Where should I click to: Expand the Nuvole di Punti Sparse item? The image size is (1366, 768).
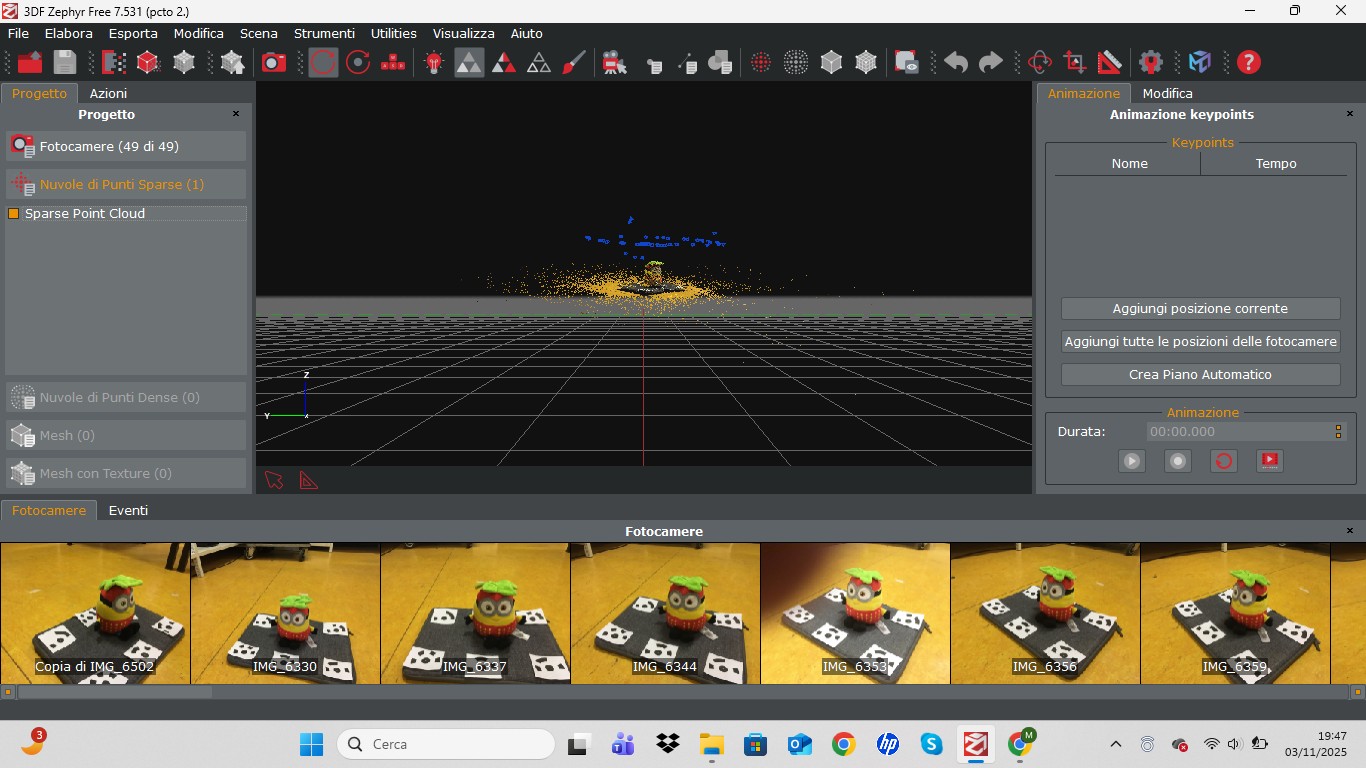click(125, 184)
